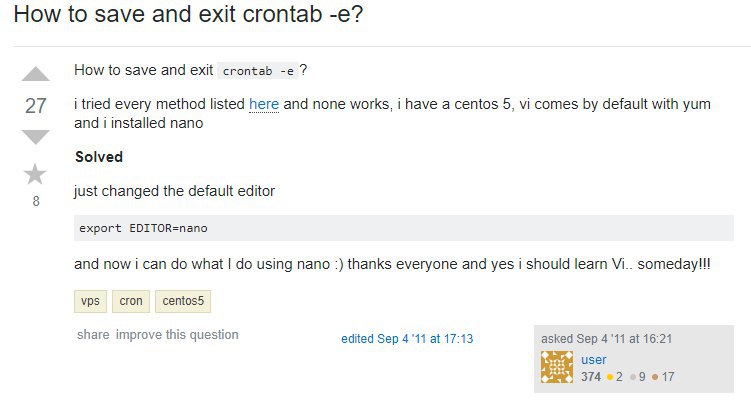Downvote the crontab question
The width and height of the screenshot is (751, 400).
tap(36, 136)
